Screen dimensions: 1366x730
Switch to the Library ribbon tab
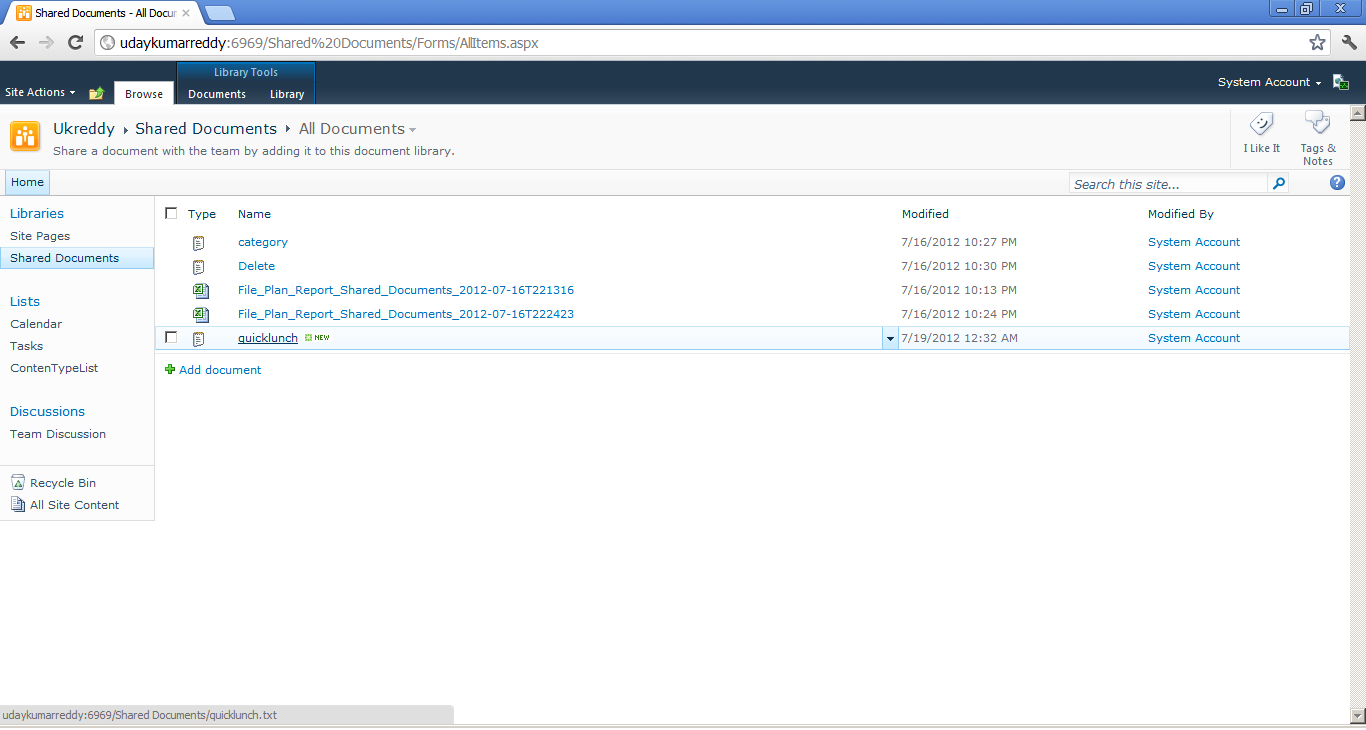[286, 94]
